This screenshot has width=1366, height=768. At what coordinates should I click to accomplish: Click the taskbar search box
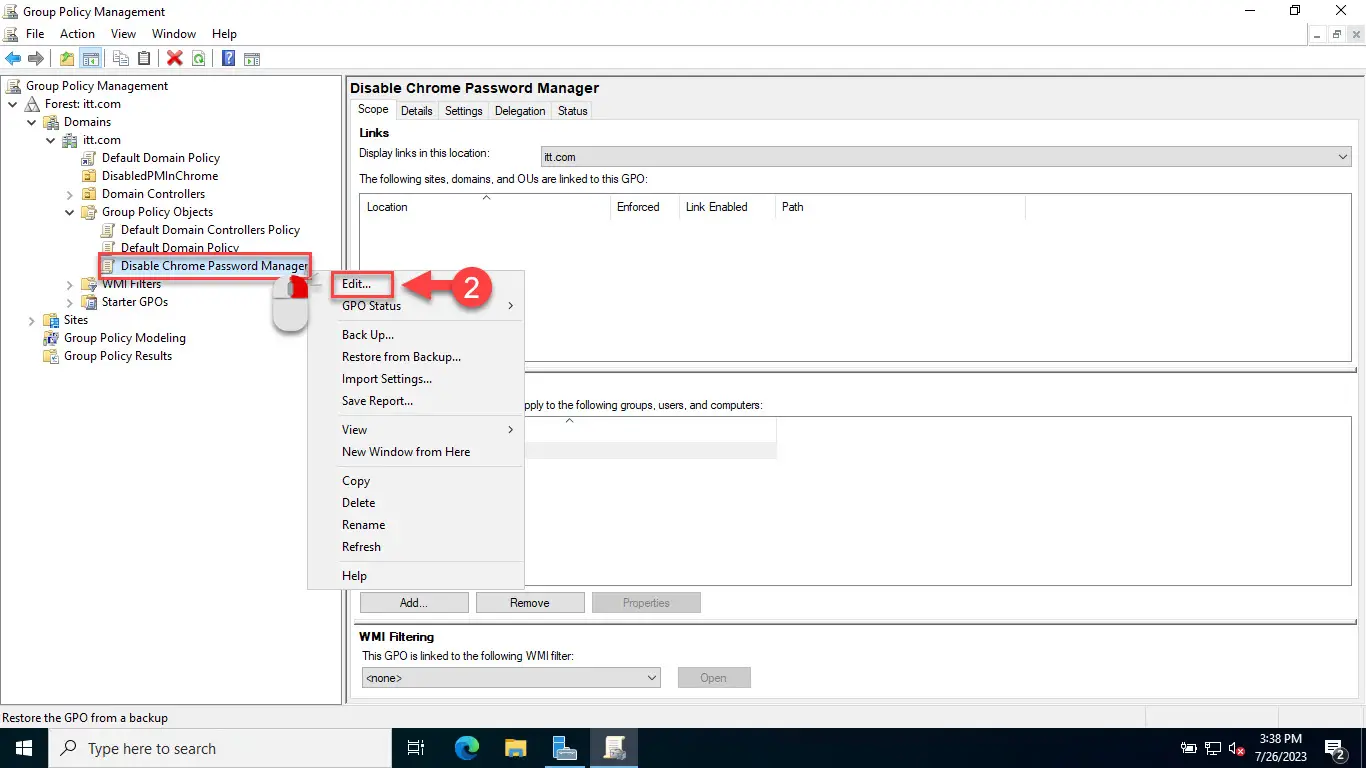219,748
